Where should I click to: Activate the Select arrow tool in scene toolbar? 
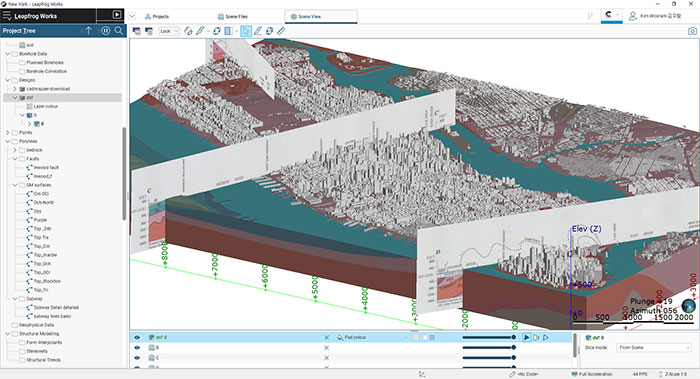pos(246,31)
